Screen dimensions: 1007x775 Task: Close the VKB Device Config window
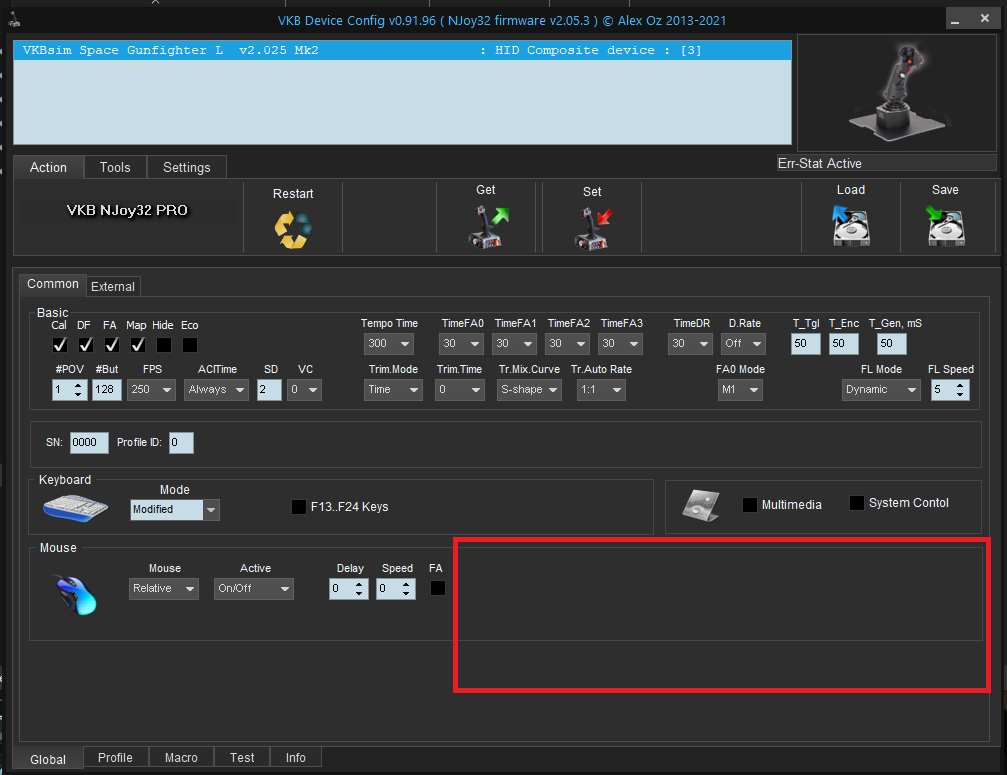tap(985, 19)
